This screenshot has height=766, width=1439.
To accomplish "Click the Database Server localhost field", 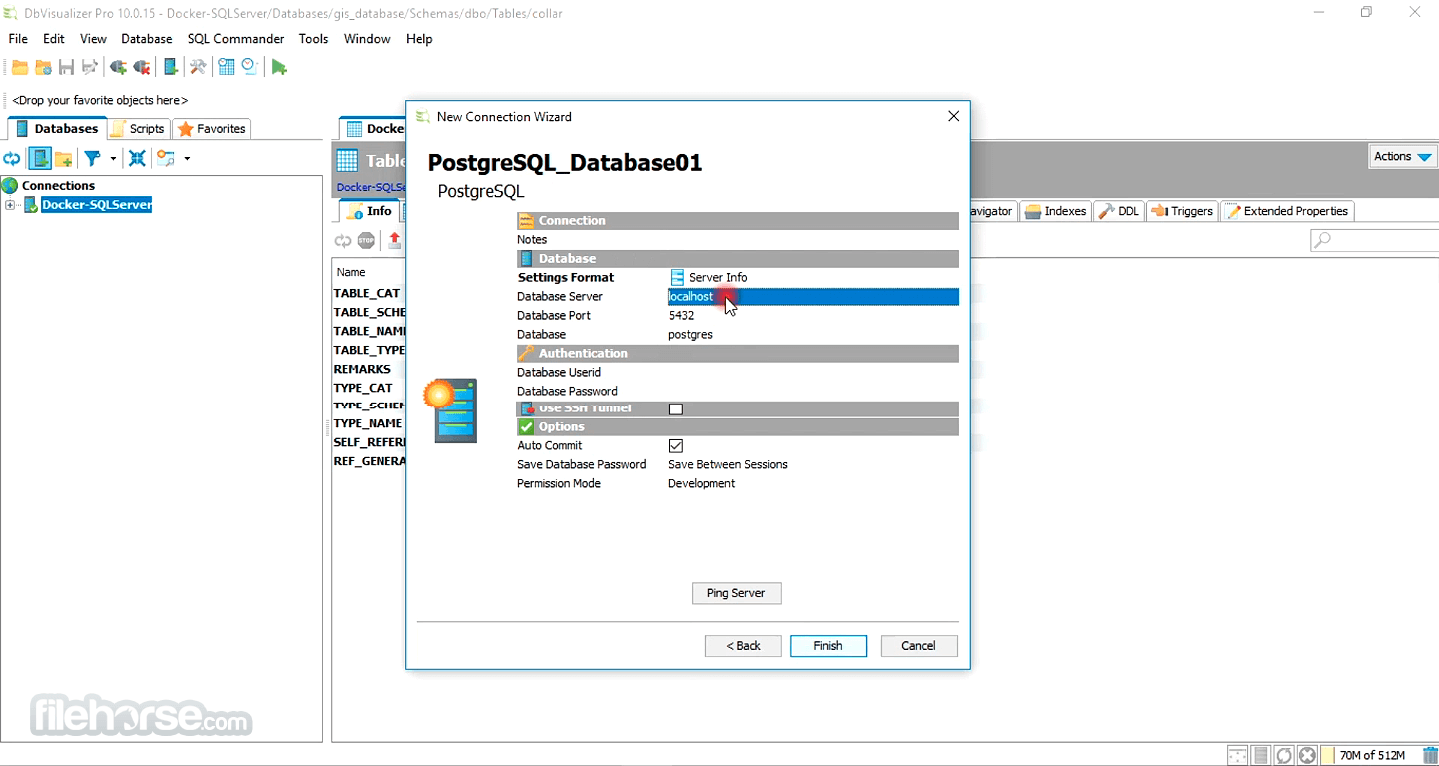I will pyautogui.click(x=813, y=297).
